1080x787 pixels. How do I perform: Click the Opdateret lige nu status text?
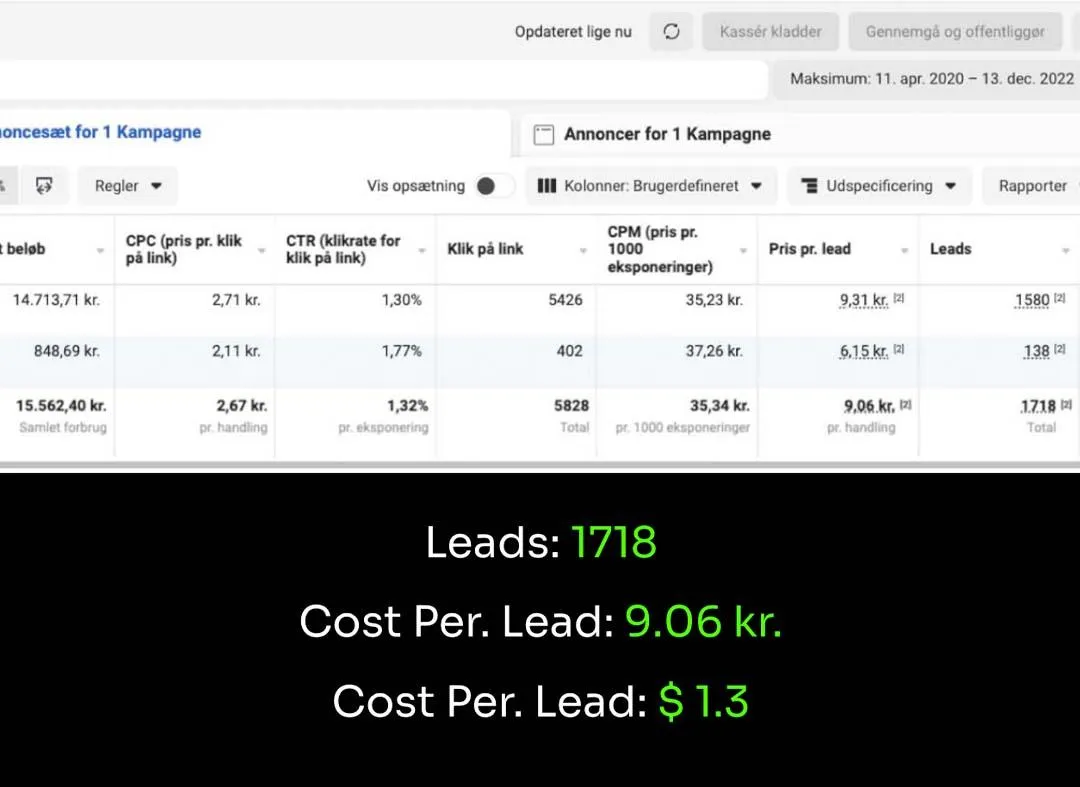tap(573, 32)
